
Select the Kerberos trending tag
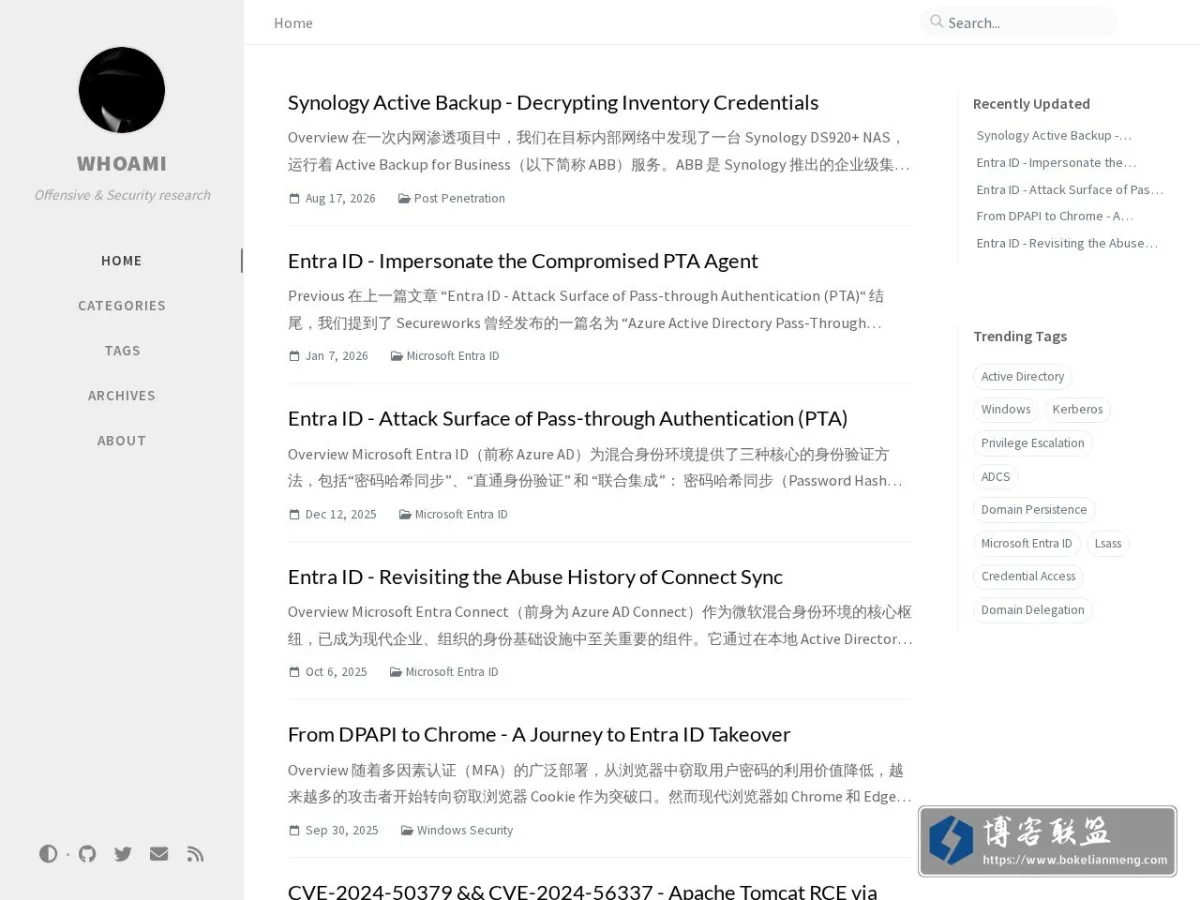(1077, 409)
